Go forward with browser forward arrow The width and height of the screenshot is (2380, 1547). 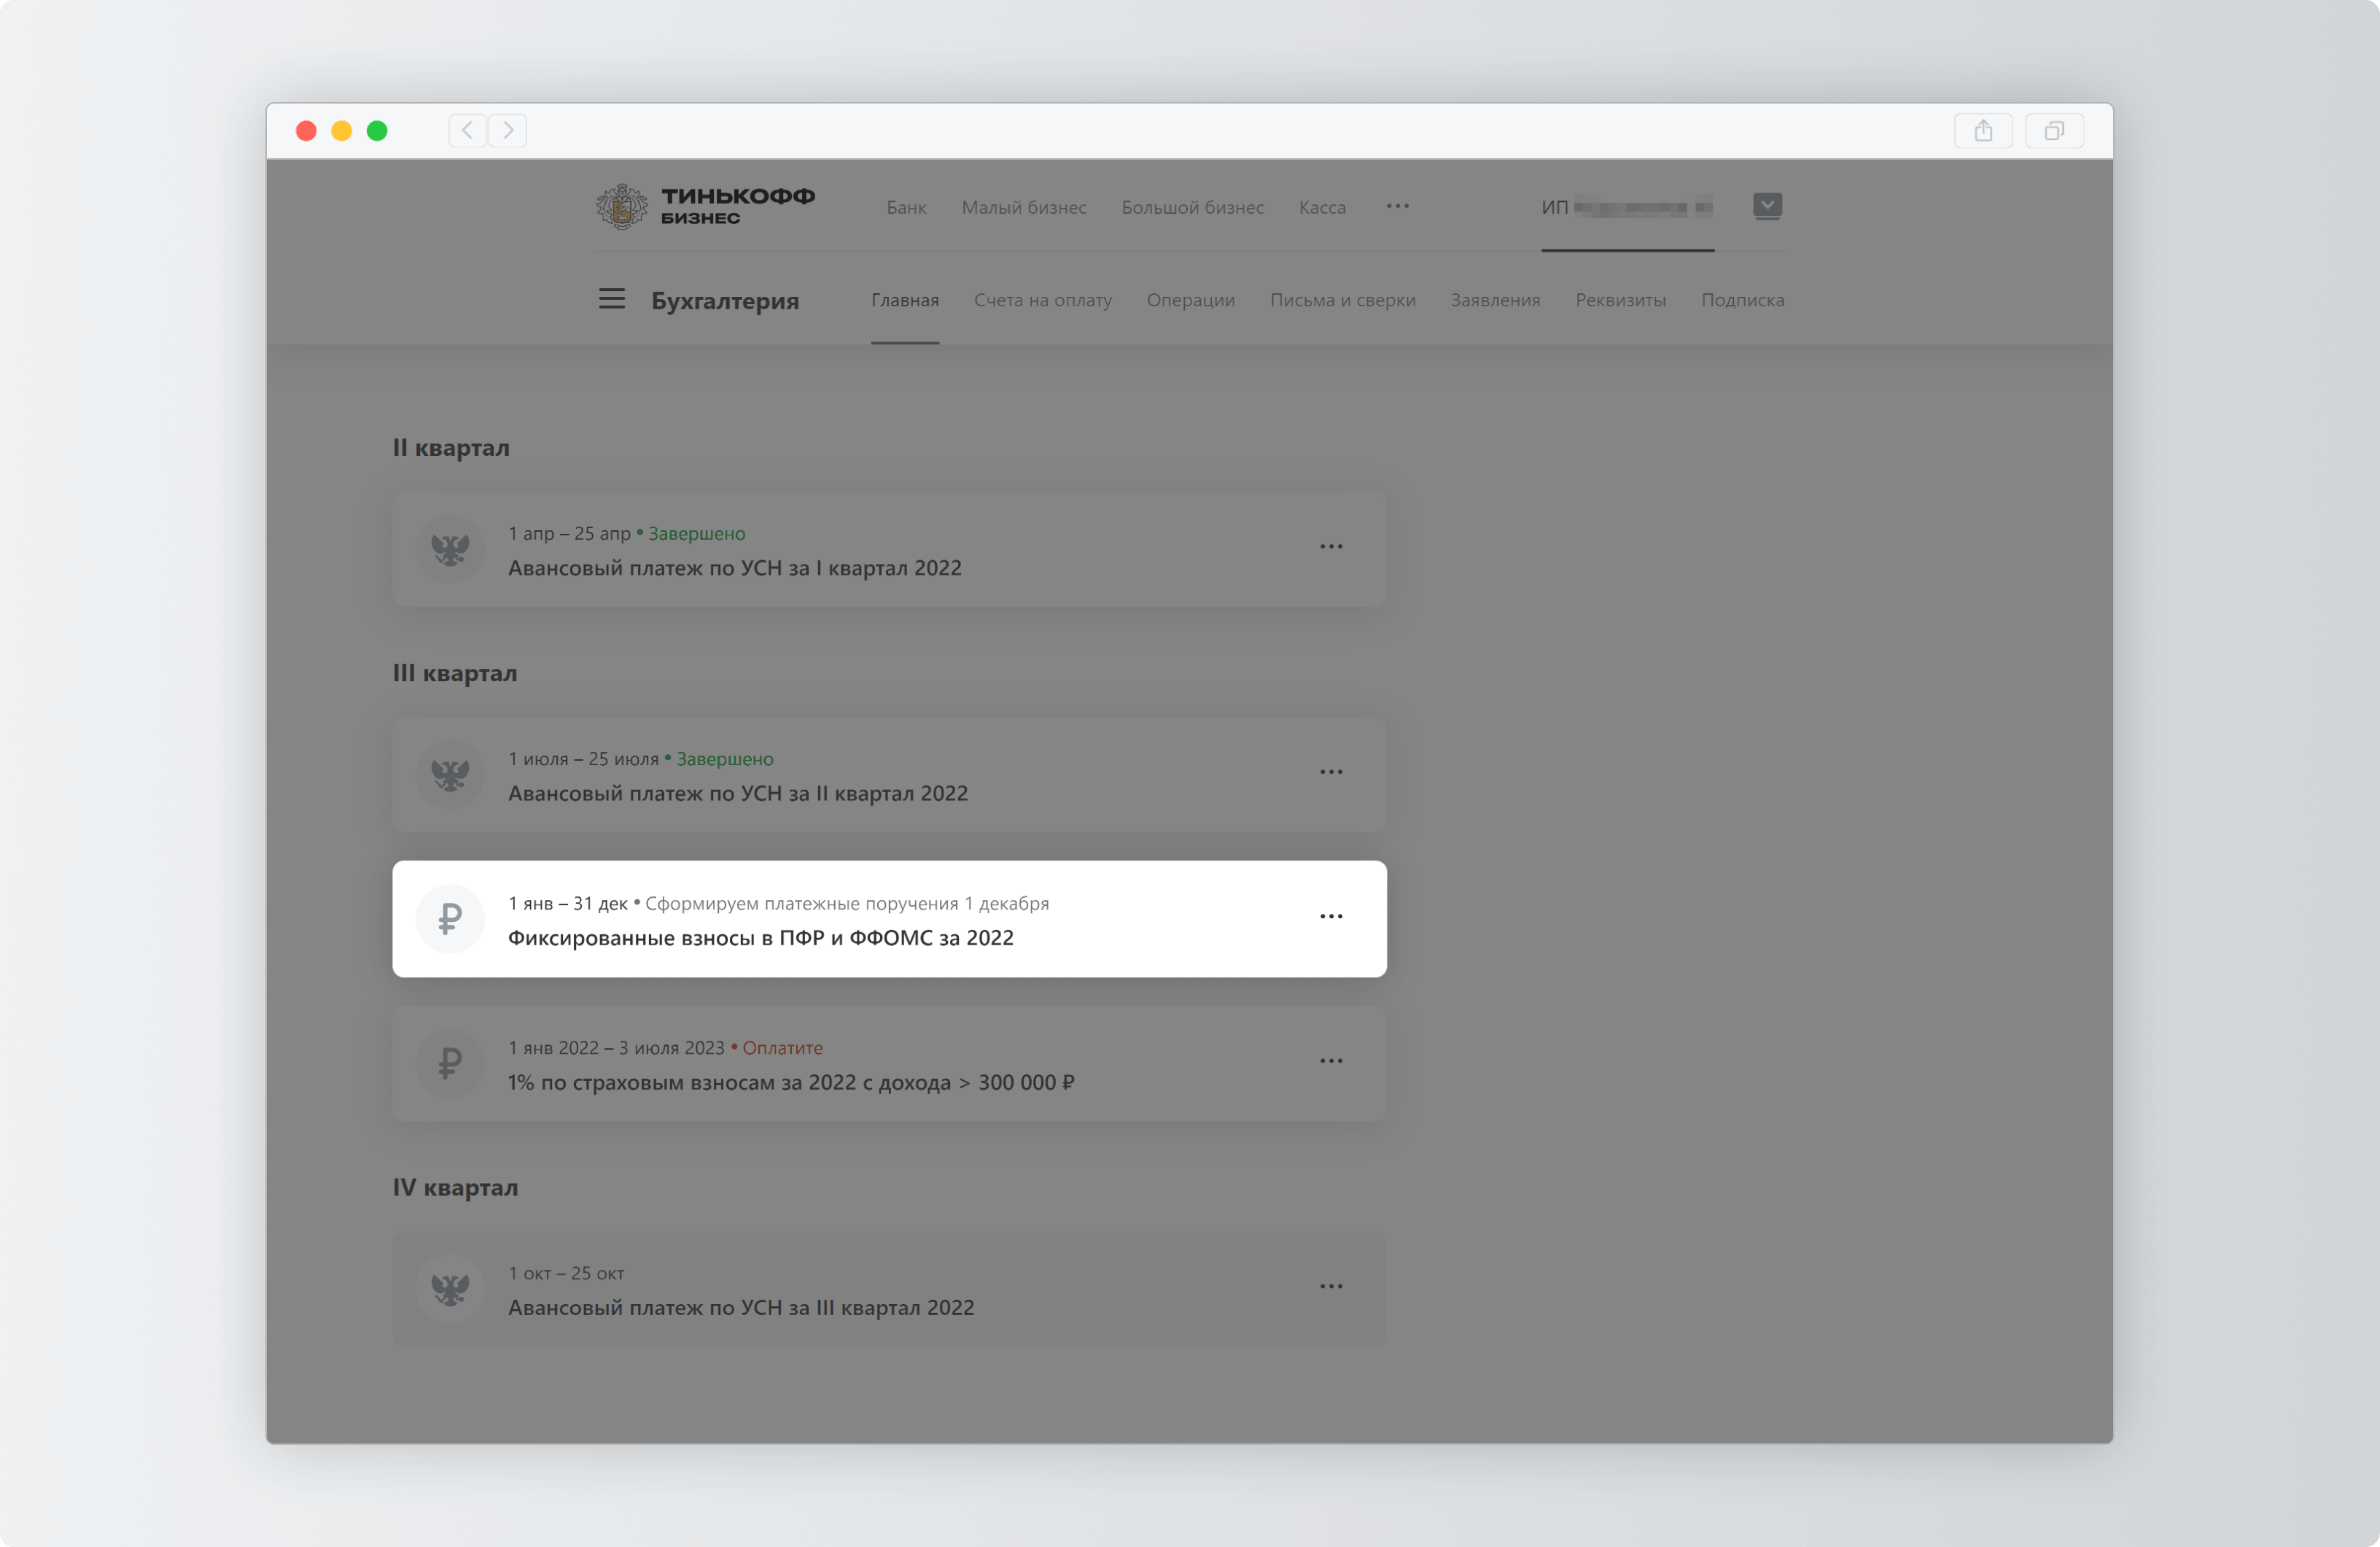click(508, 131)
